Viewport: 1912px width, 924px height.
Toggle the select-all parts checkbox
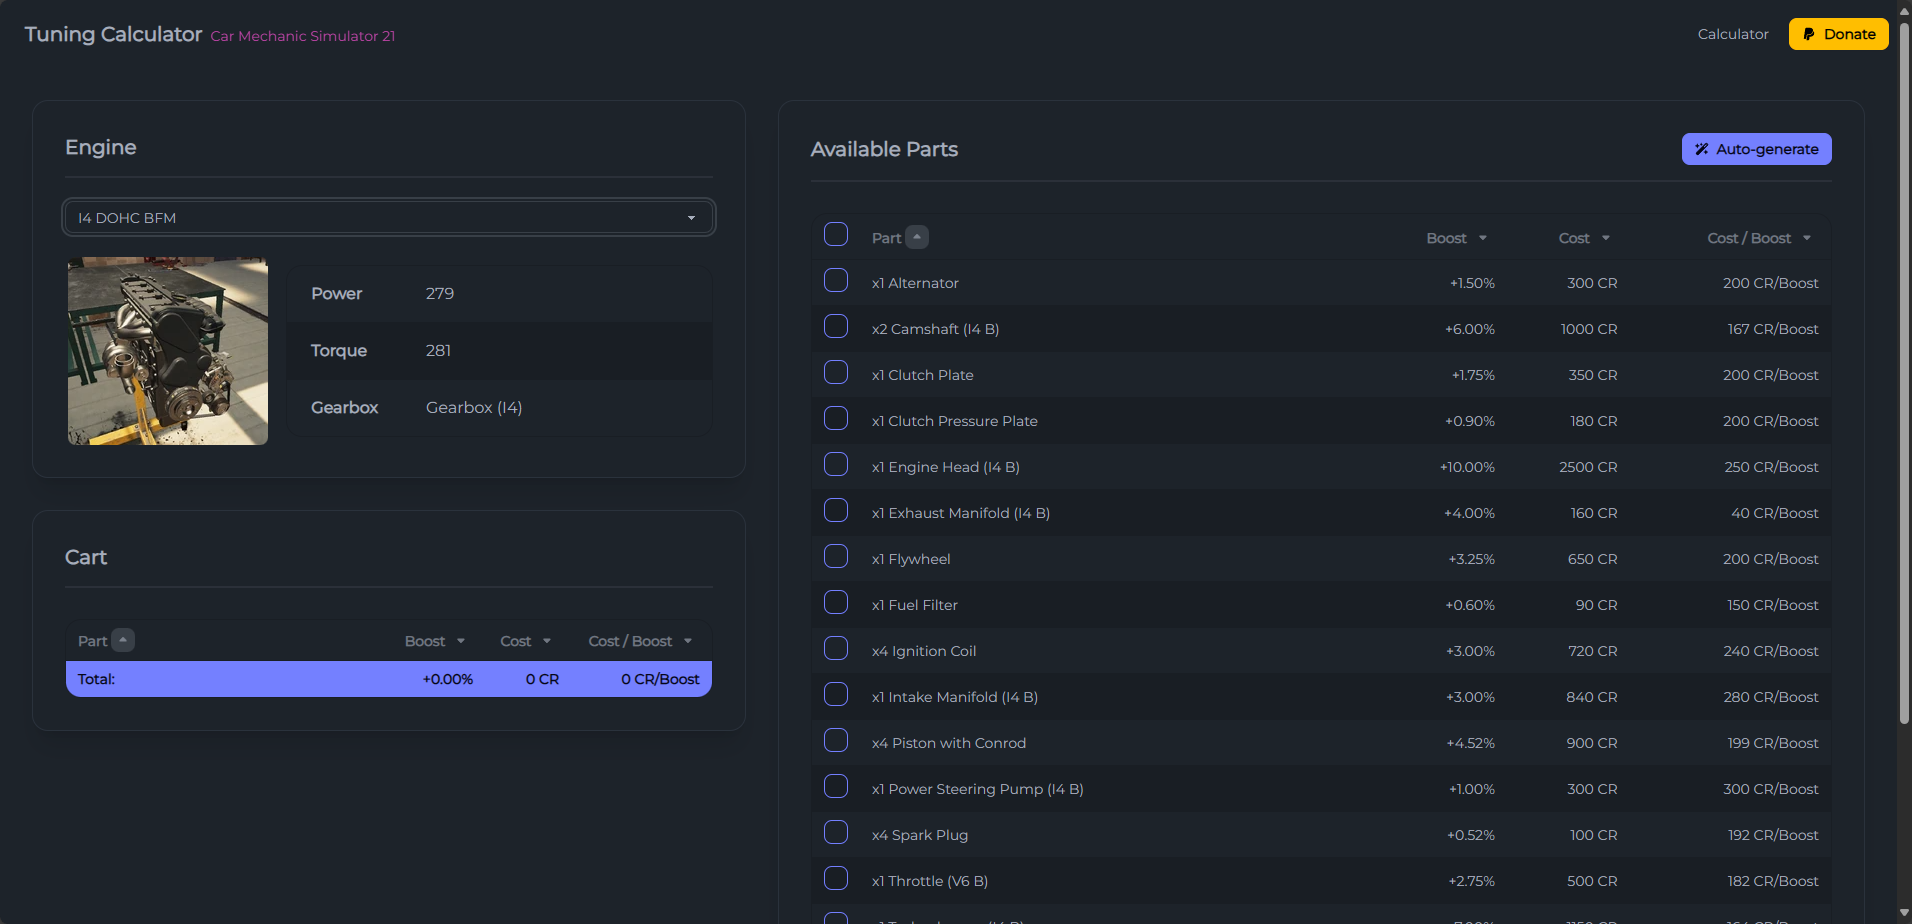[836, 234]
